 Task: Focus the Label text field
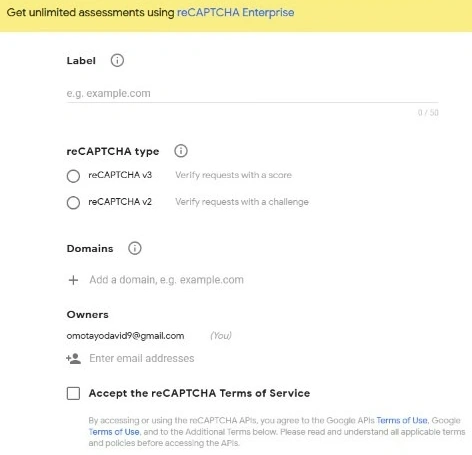[252, 93]
